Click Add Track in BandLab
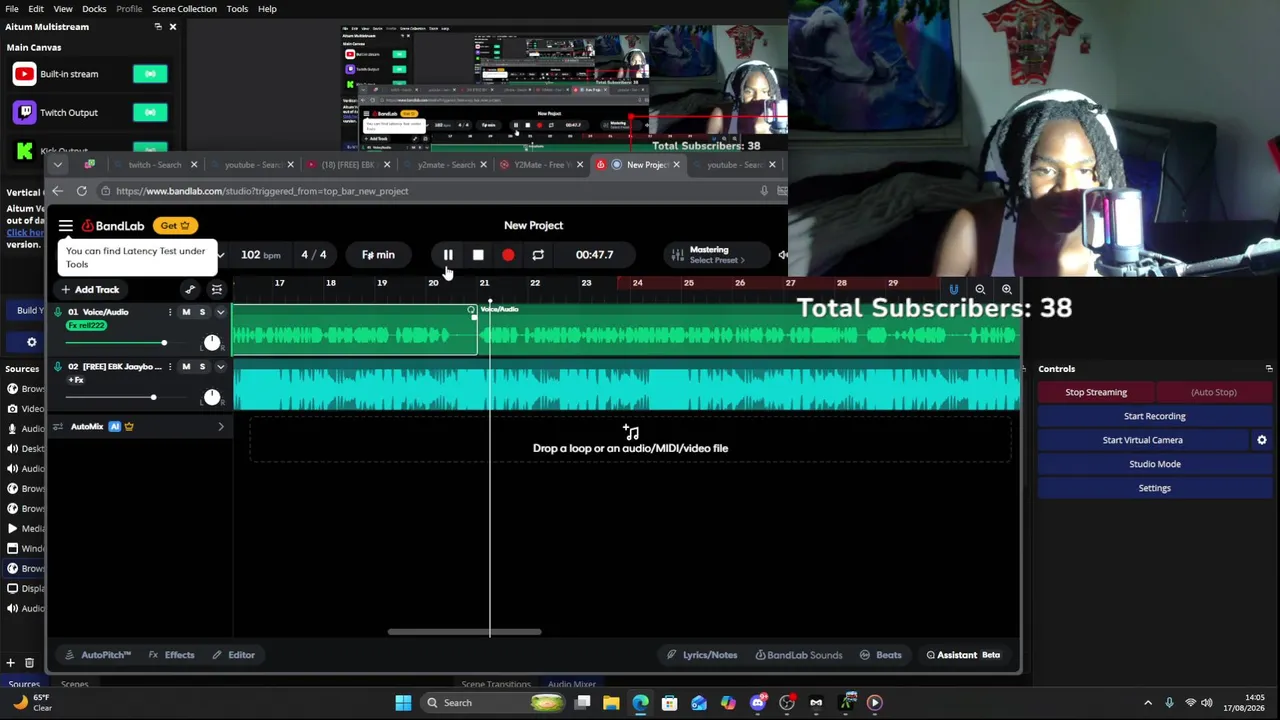 point(90,290)
